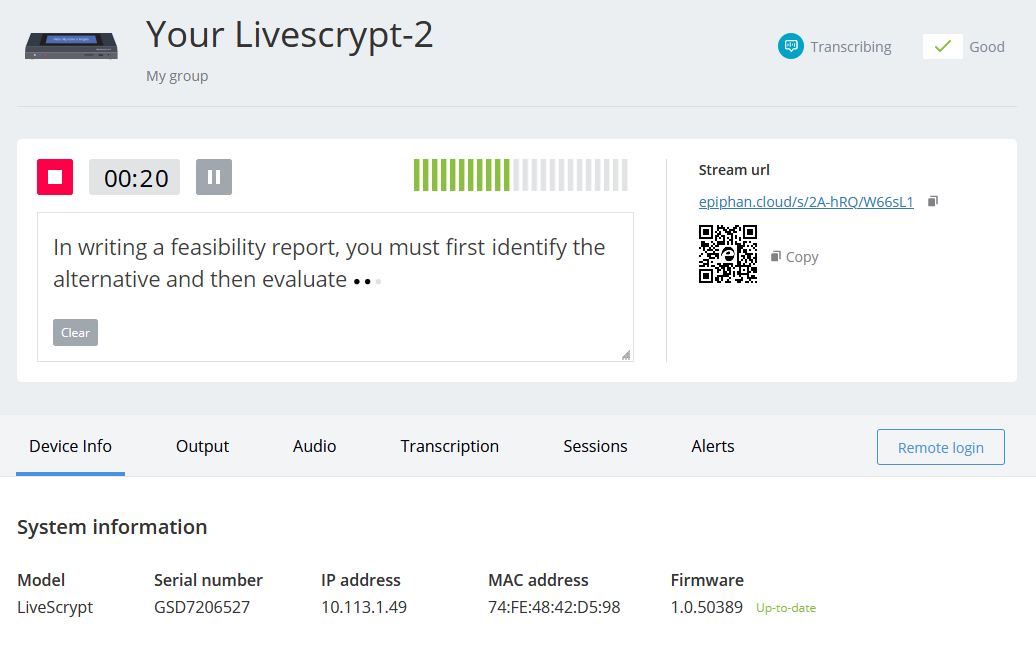This screenshot has width=1036, height=652.
Task: Select the Device Info tab
Action: click(70, 446)
